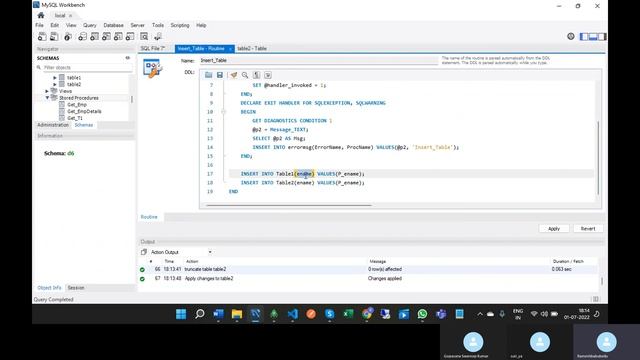Switch to table2 - Table tab

(252, 49)
